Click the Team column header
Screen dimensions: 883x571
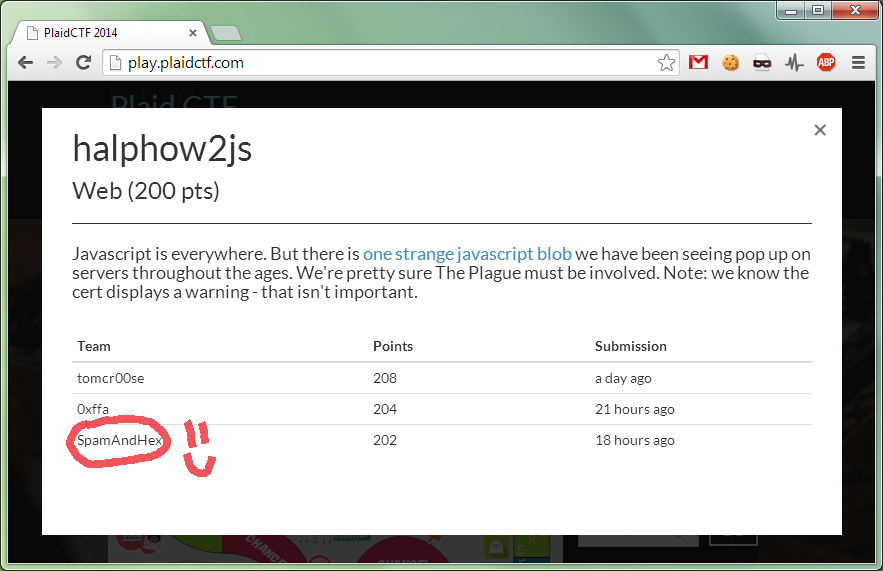point(94,346)
